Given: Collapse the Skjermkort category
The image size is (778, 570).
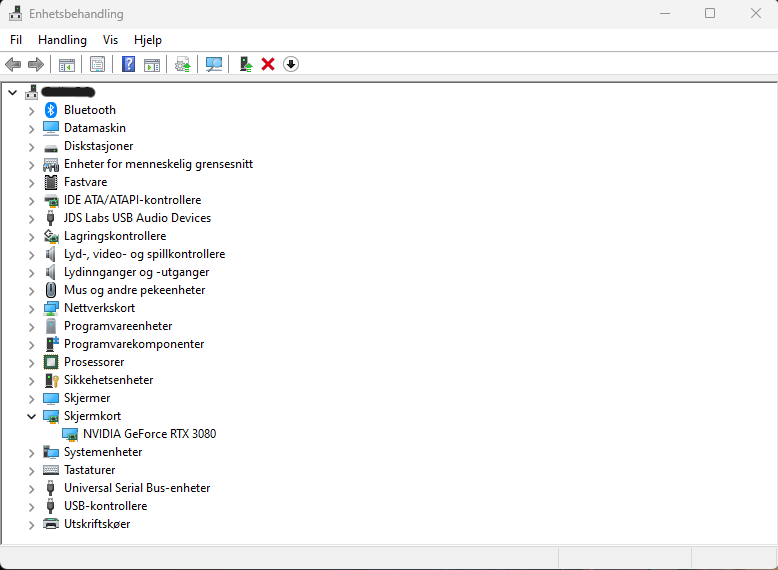Looking at the screenshot, I should [31, 416].
